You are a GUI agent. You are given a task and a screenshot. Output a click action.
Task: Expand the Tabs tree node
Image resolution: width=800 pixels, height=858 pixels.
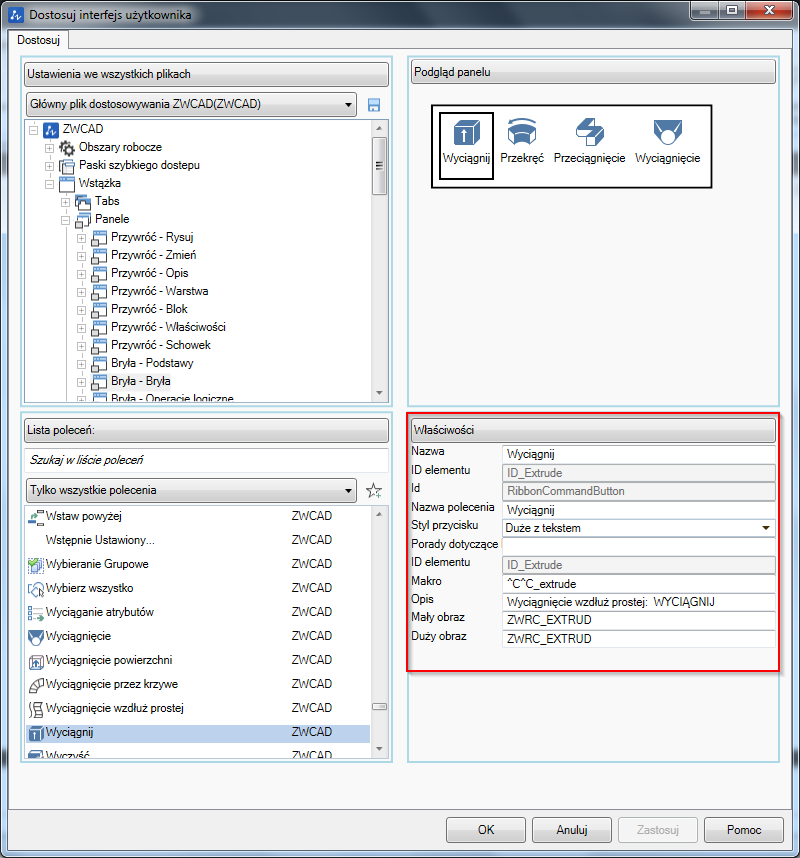[x=65, y=201]
